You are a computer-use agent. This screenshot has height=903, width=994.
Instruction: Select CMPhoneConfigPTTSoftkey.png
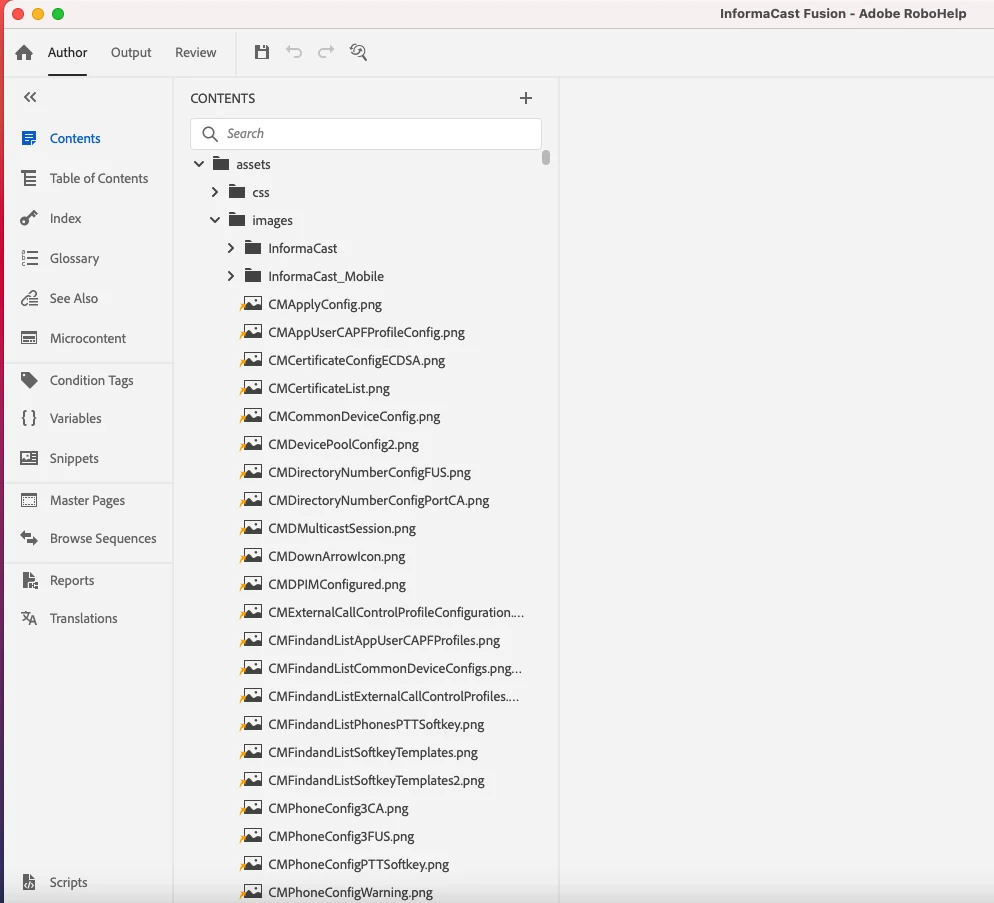pos(358,864)
